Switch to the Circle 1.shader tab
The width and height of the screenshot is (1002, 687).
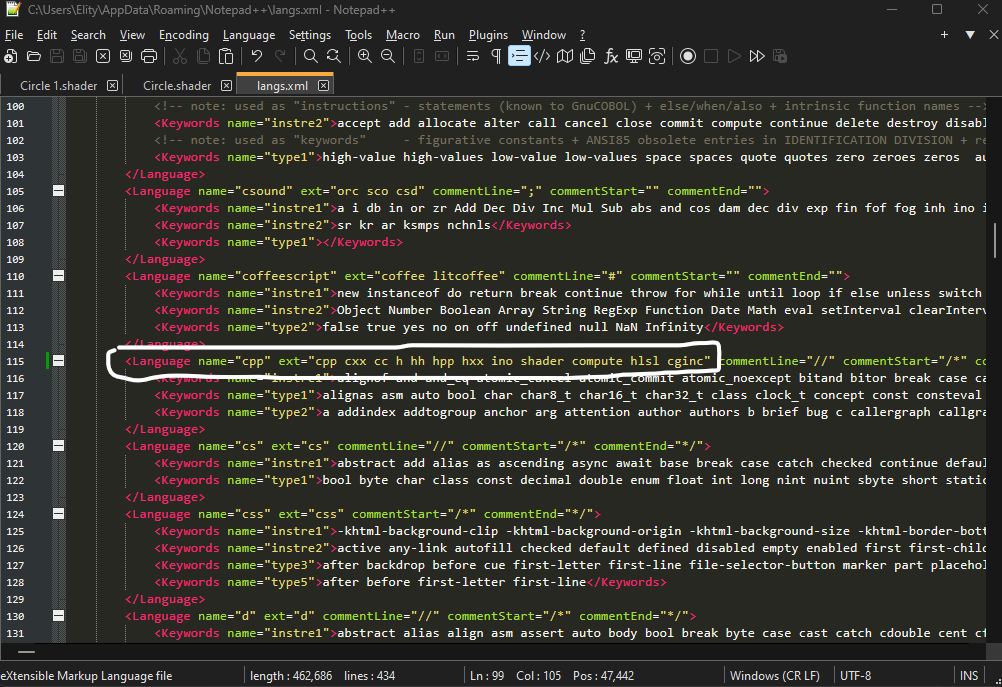pyautogui.click(x=59, y=86)
